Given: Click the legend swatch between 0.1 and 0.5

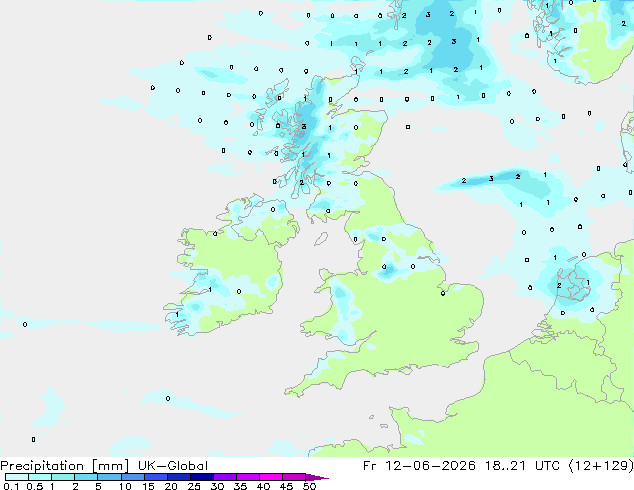Looking at the screenshot, I should [17, 477].
